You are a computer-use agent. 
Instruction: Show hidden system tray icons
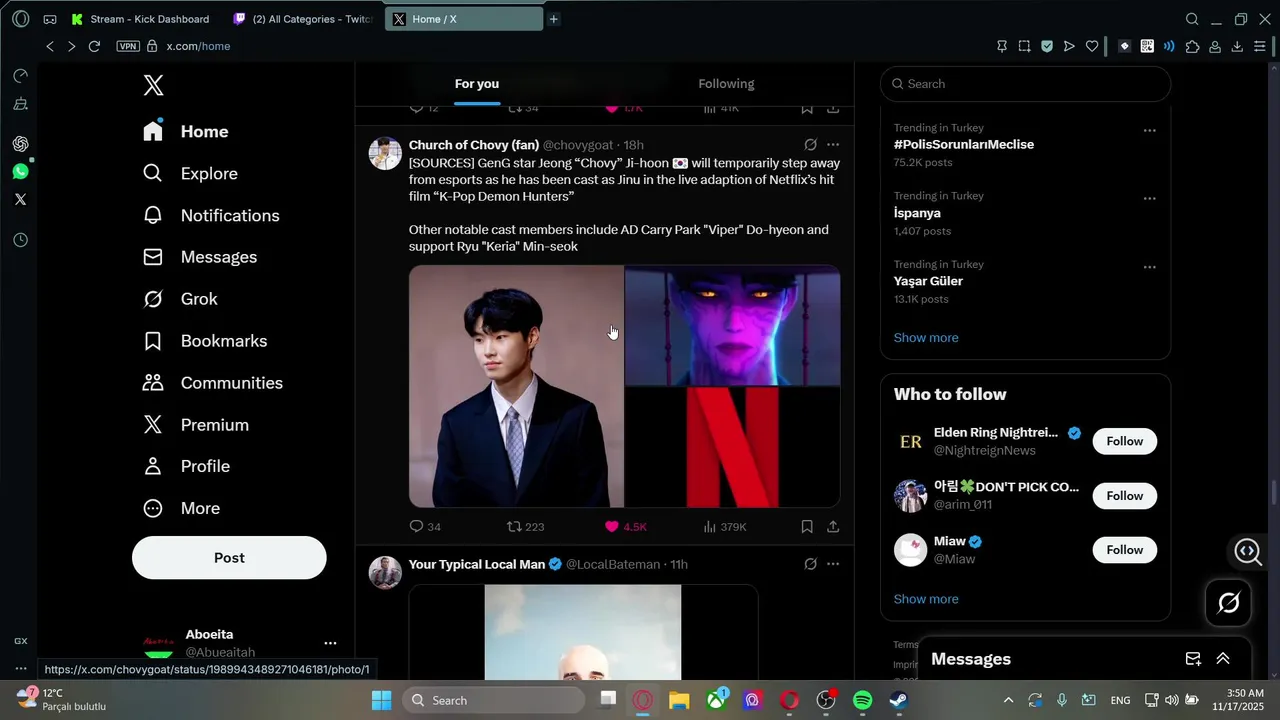(x=1008, y=700)
